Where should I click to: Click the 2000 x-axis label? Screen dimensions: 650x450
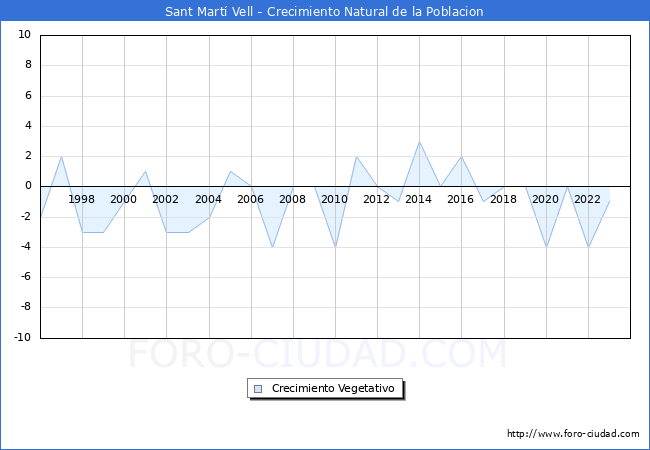click(123, 199)
